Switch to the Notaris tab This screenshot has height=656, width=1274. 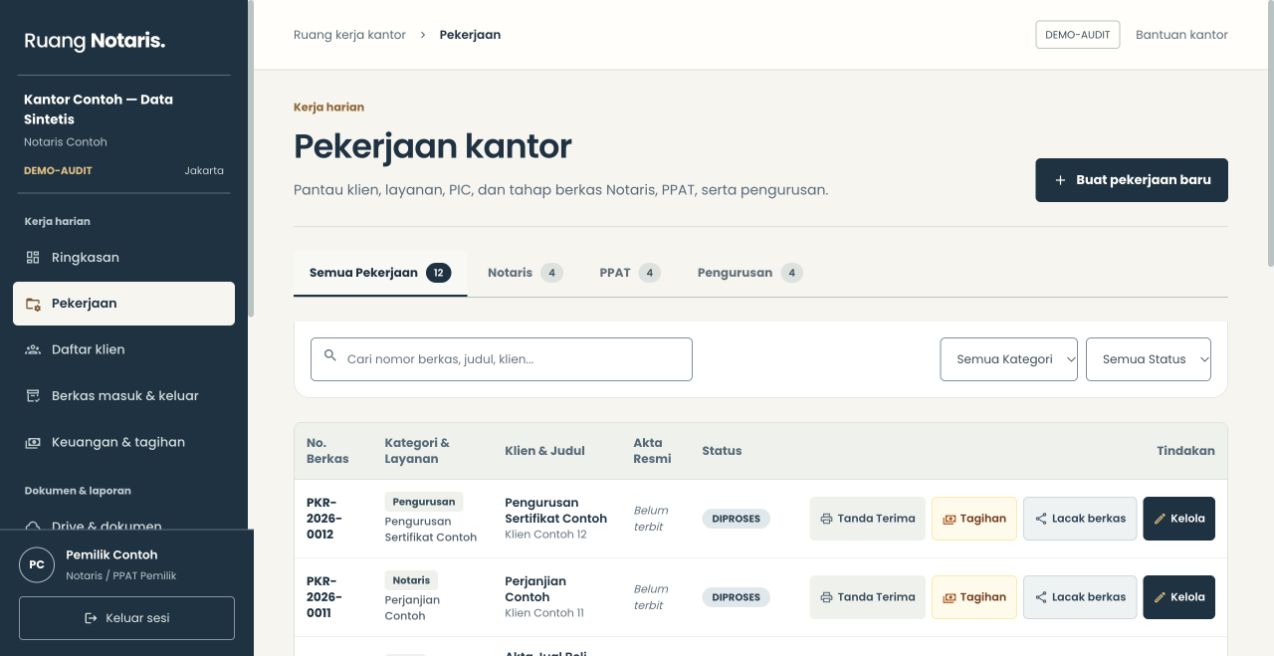click(525, 273)
